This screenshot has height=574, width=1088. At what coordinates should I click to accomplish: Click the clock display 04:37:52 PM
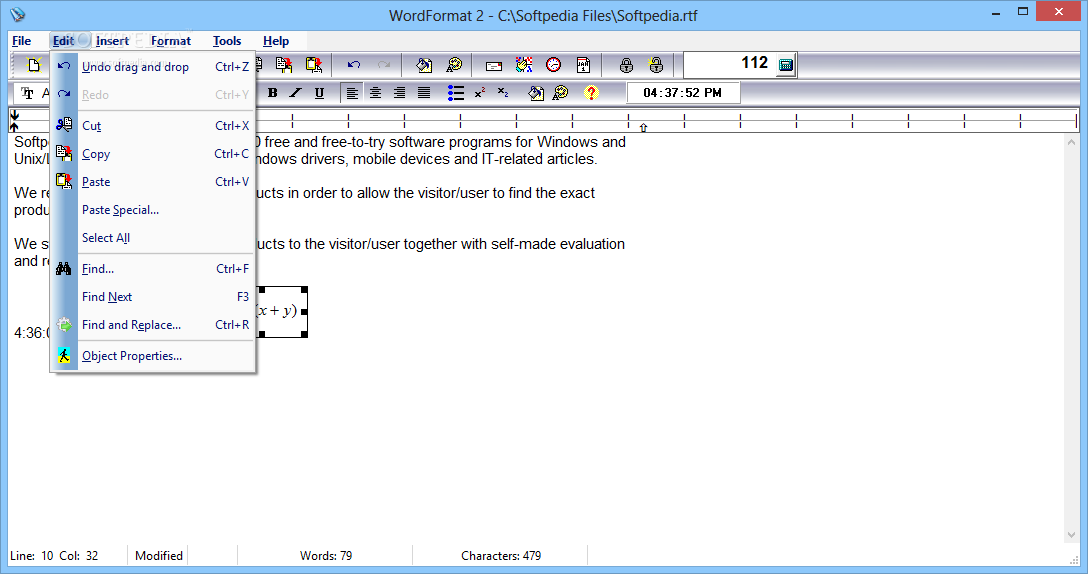click(683, 93)
